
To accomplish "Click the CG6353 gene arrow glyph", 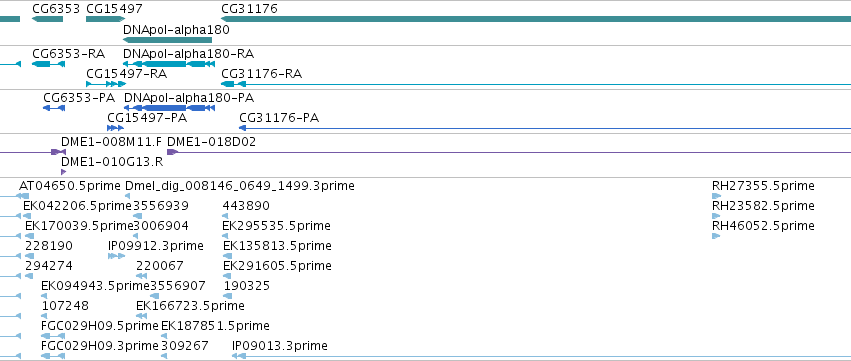I will [x=47, y=19].
